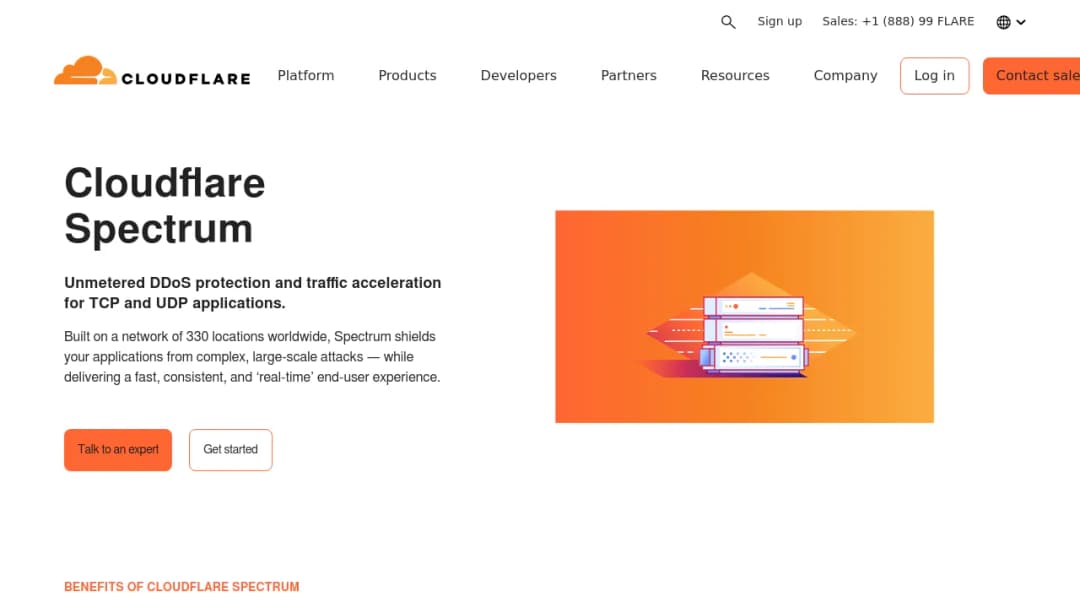This screenshot has height=608, width=1080.
Task: Click the Talk to an expert button
Action: 118,450
